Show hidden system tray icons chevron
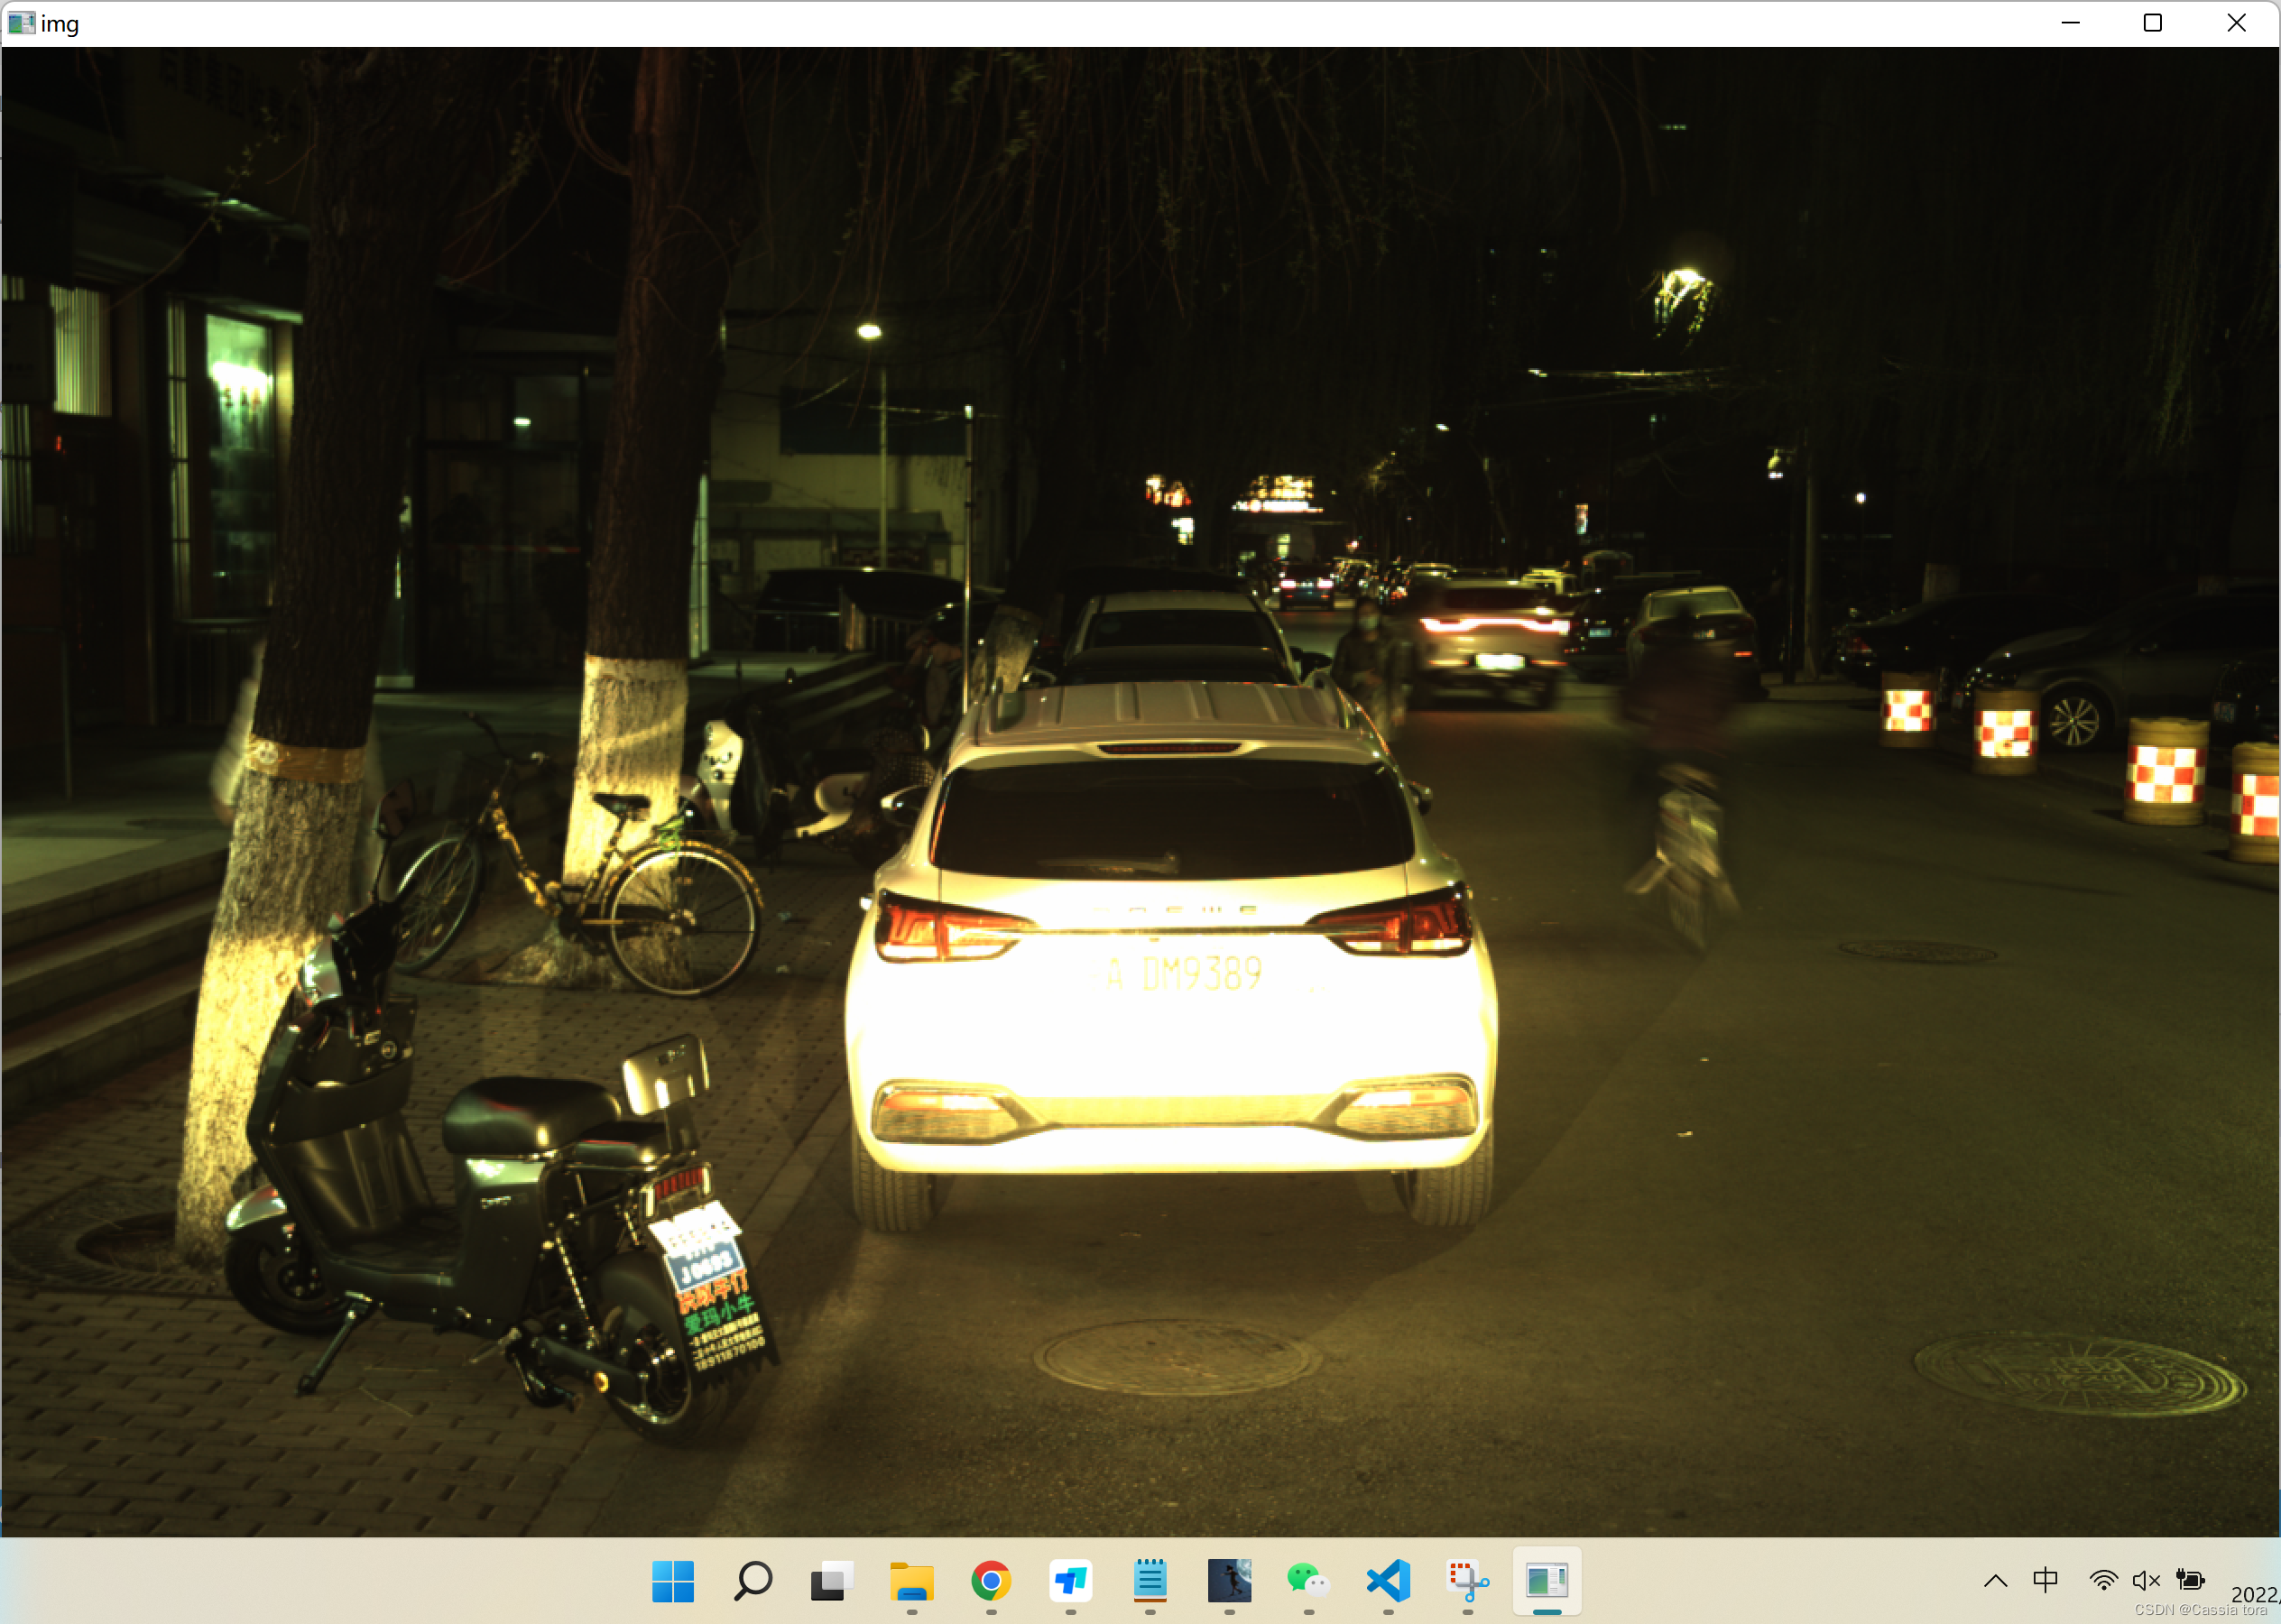The width and height of the screenshot is (2281, 1624). click(x=1995, y=1581)
